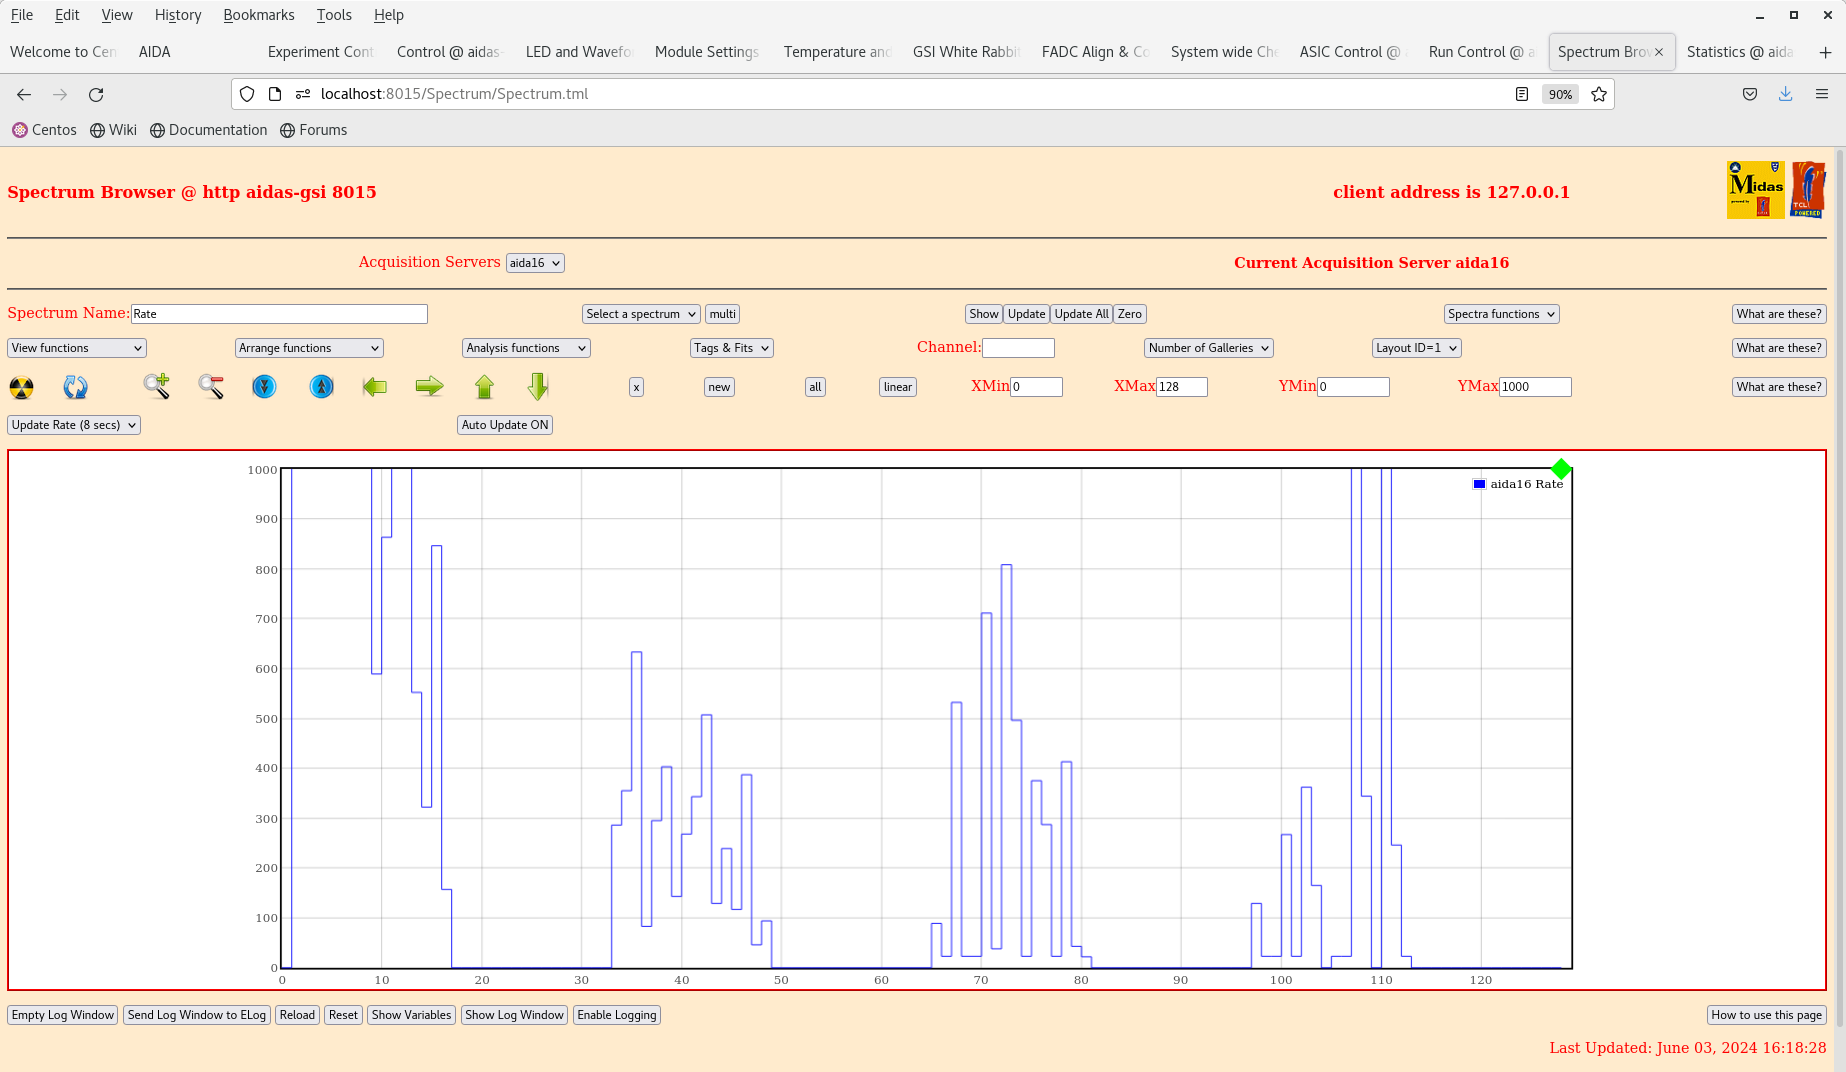Click the XMax input field
This screenshot has width=1846, height=1072.
point(1182,387)
